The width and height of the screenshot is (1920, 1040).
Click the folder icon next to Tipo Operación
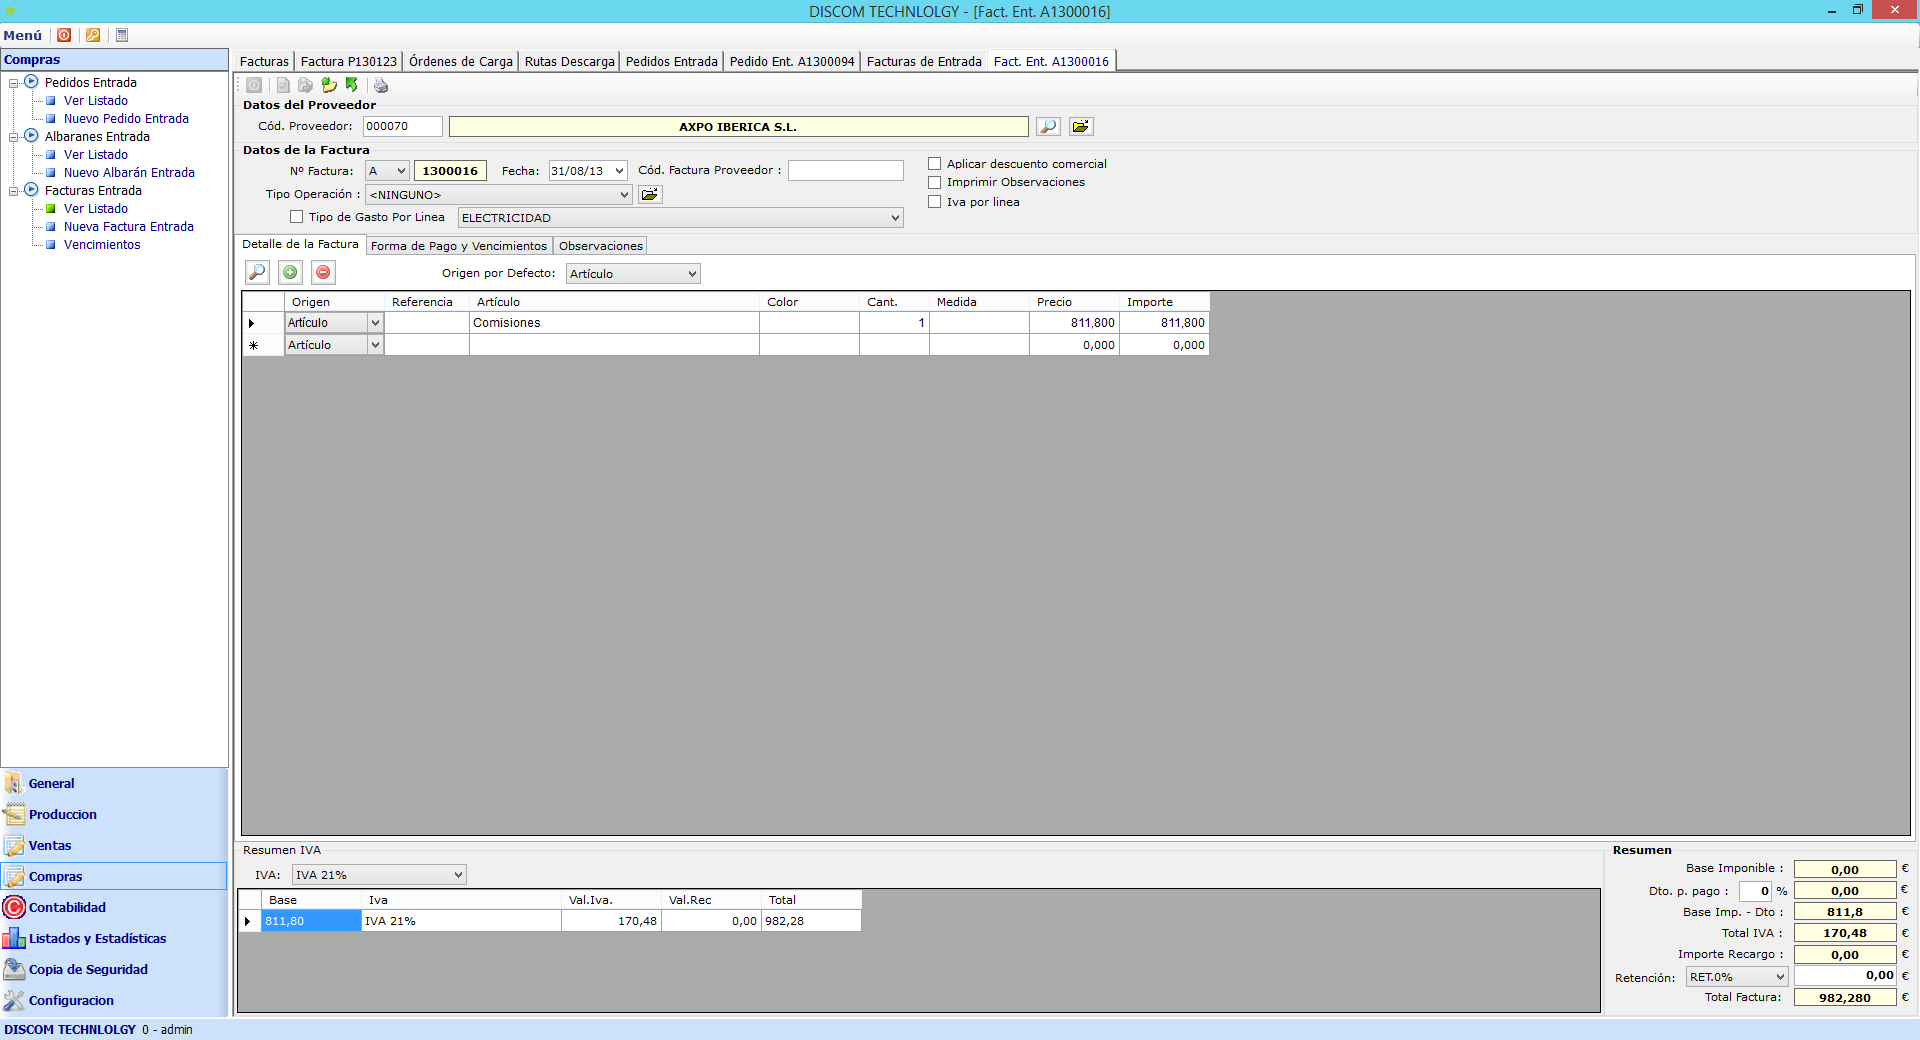click(650, 195)
